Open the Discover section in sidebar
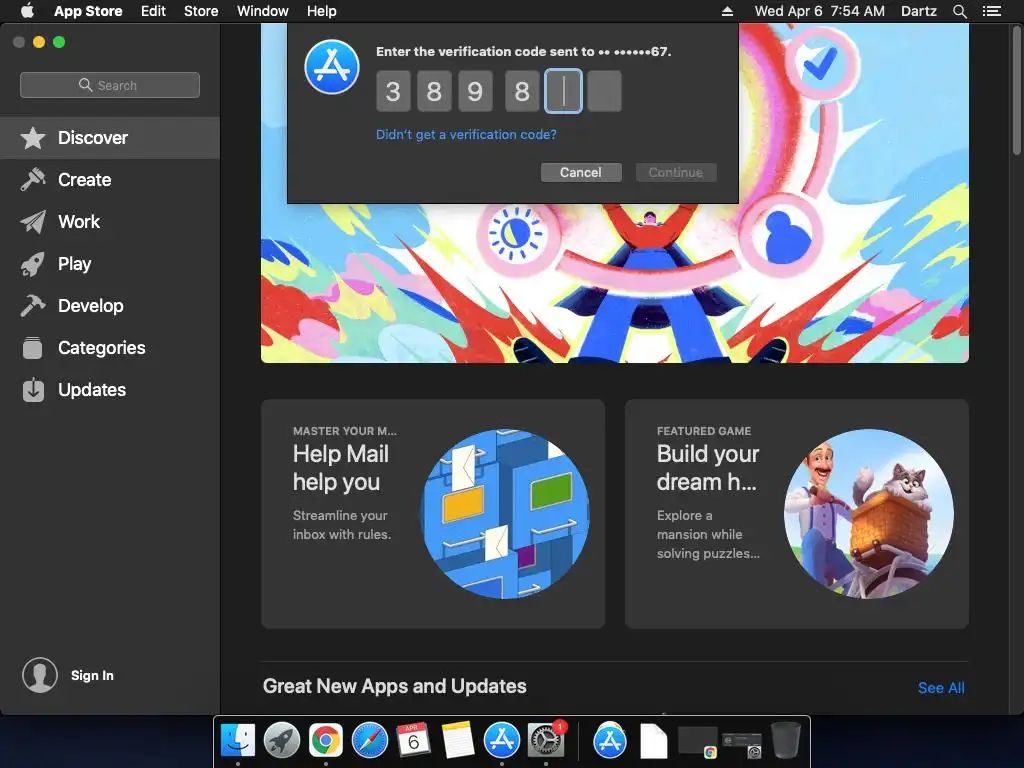 [x=110, y=138]
